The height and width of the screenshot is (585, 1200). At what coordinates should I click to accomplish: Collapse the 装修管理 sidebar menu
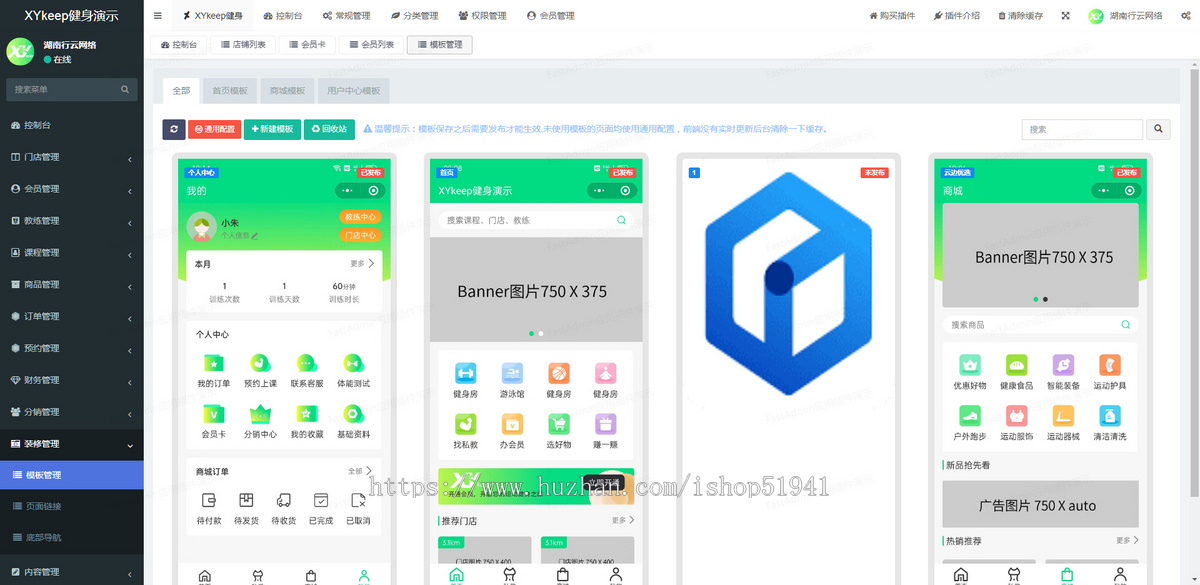(x=72, y=444)
